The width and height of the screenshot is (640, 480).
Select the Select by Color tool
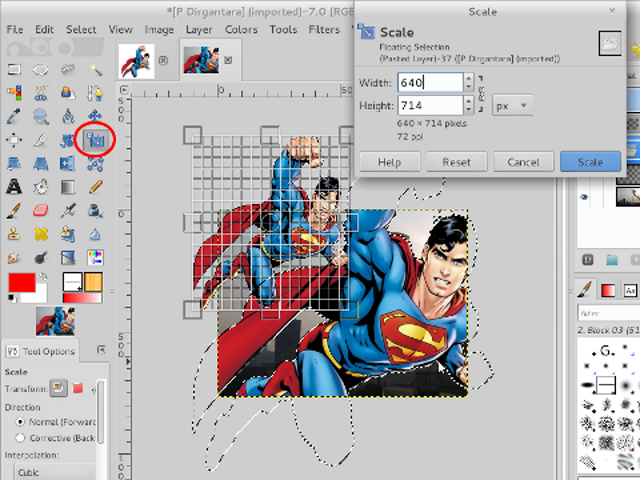tap(14, 93)
